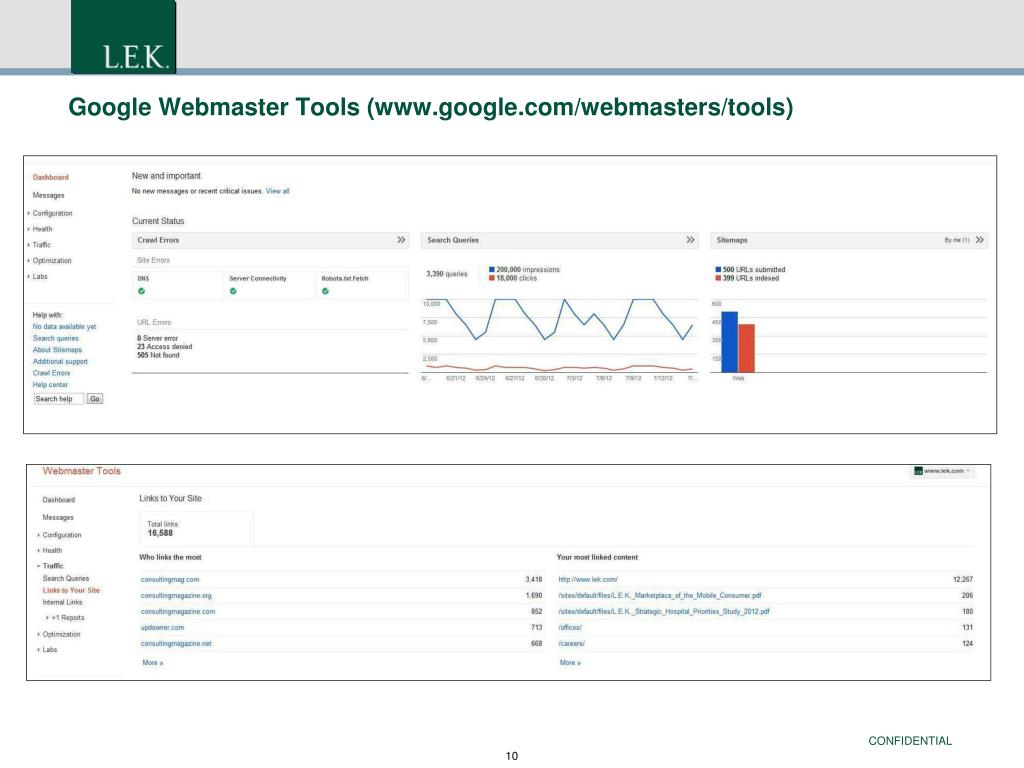This screenshot has width=1024, height=768.
Task: Expand Configuration in lower Webmaster Tools sidebar
Action: click(x=59, y=535)
